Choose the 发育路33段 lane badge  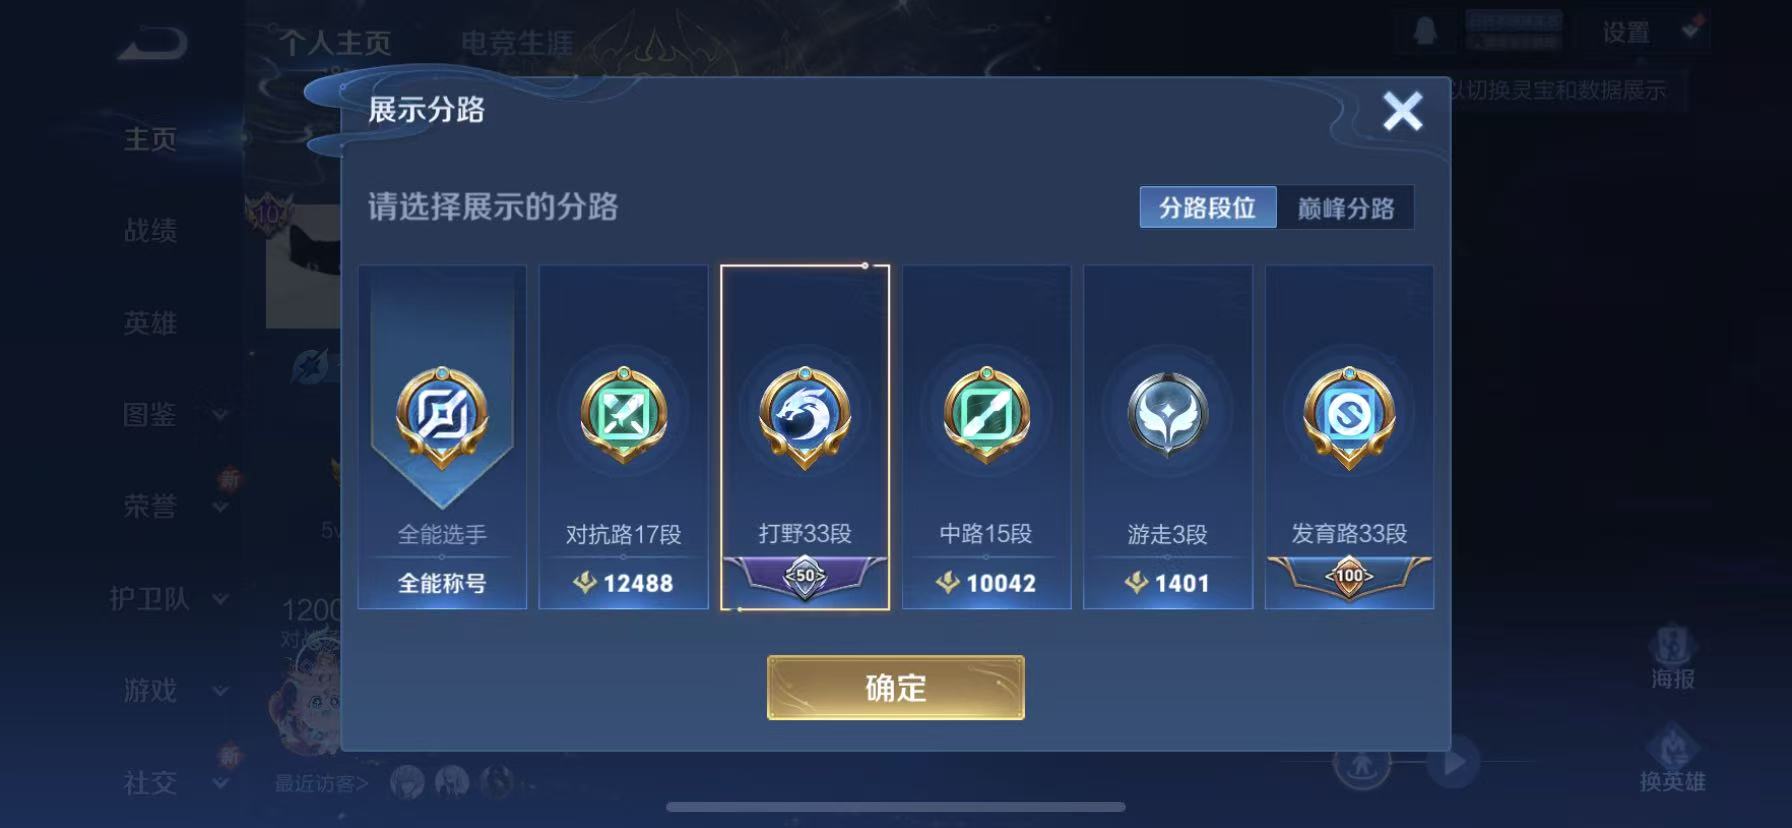coord(1349,416)
